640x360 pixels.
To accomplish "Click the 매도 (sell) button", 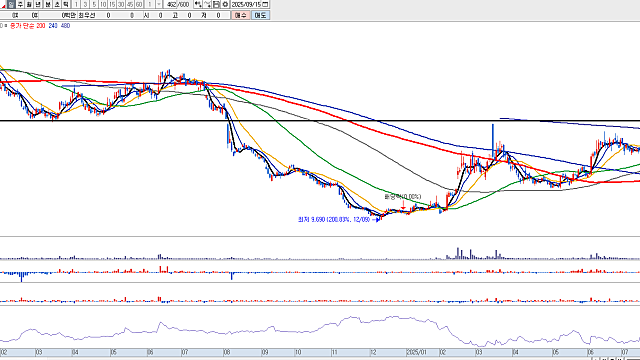I will pyautogui.click(x=260, y=15).
